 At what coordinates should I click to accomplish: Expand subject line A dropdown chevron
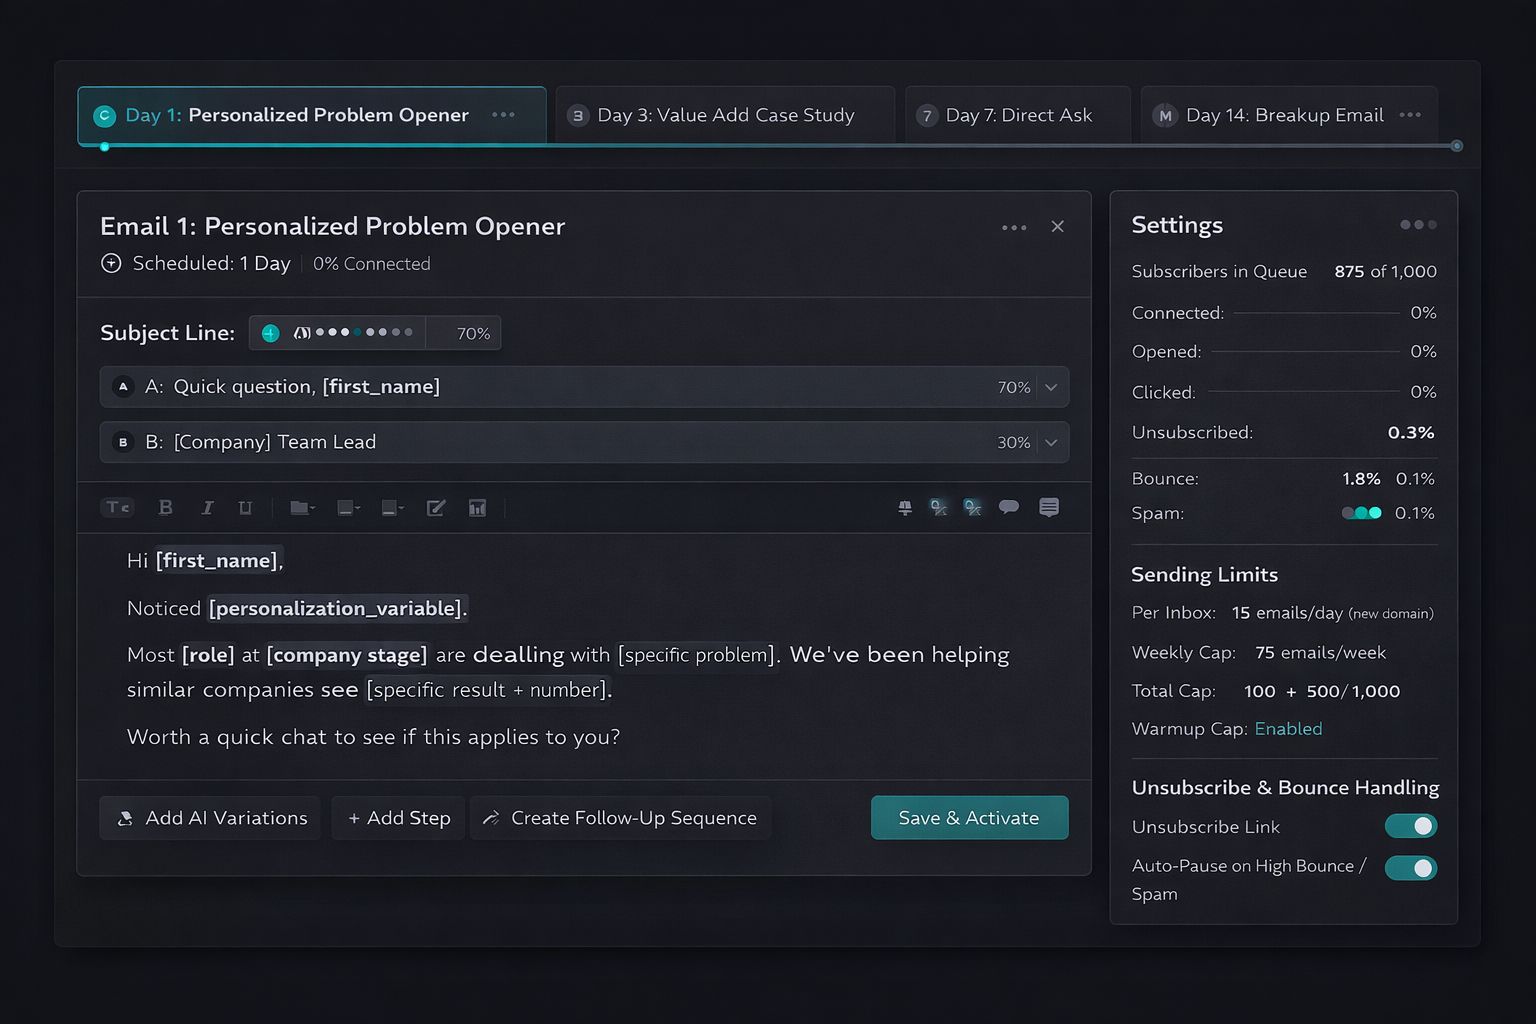pyautogui.click(x=1051, y=387)
